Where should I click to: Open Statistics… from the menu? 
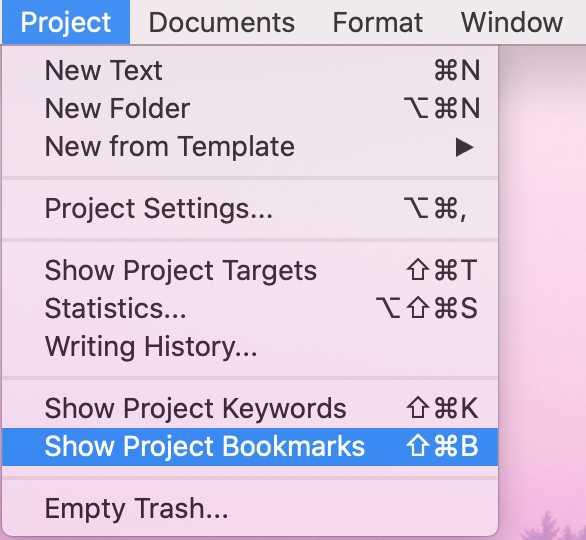(x=250, y=308)
